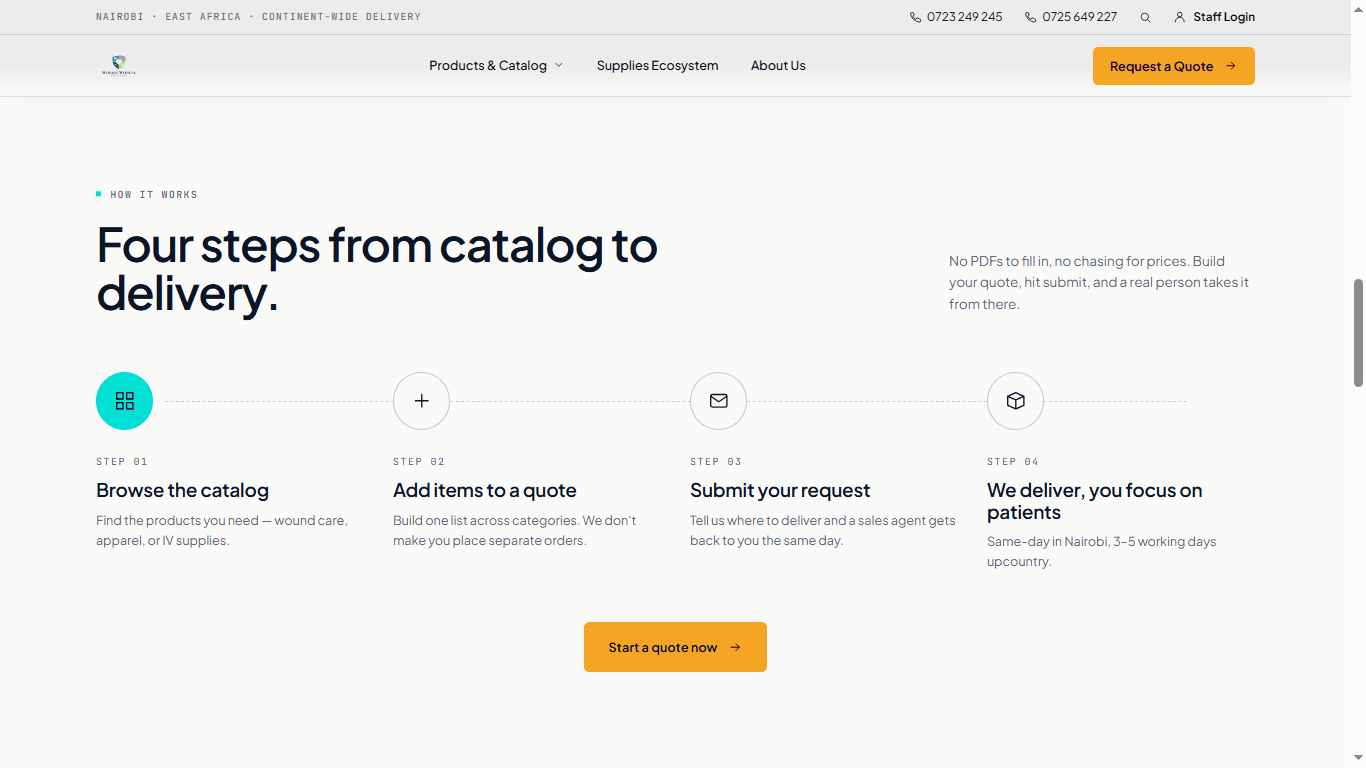1366x768 pixels.
Task: Click the user icon beside Staff Login
Action: 1179,17
